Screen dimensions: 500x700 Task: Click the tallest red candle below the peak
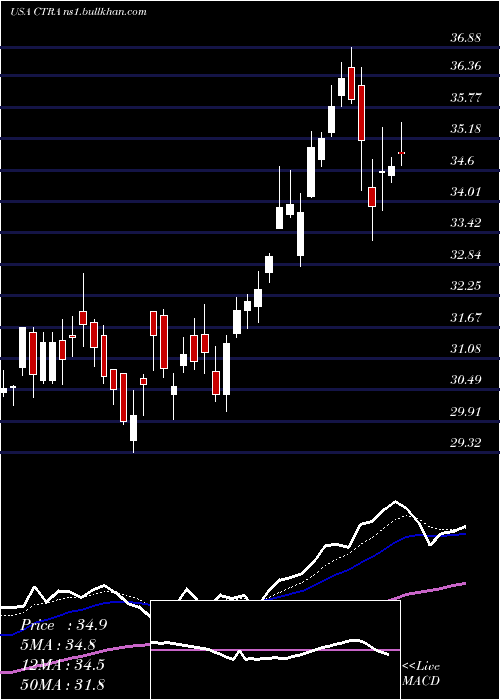(x=361, y=113)
